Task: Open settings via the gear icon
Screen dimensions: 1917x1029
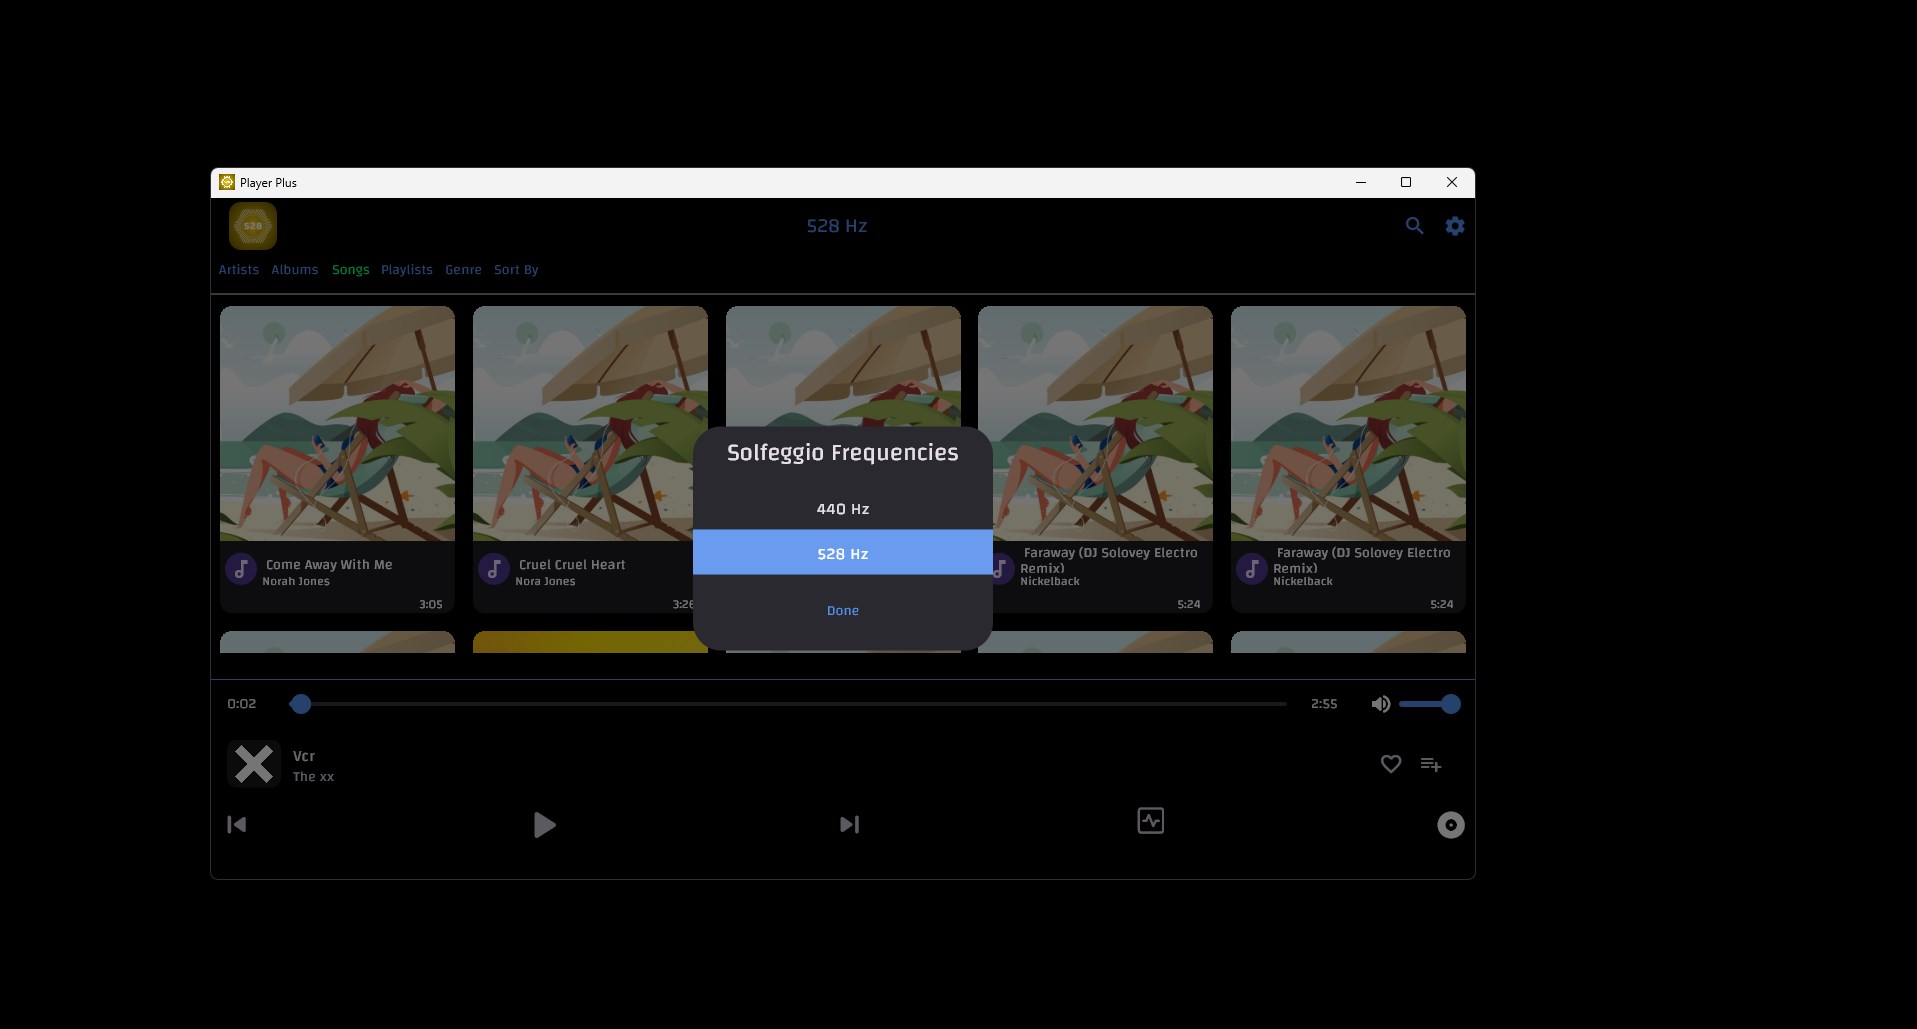Action: [x=1455, y=226]
